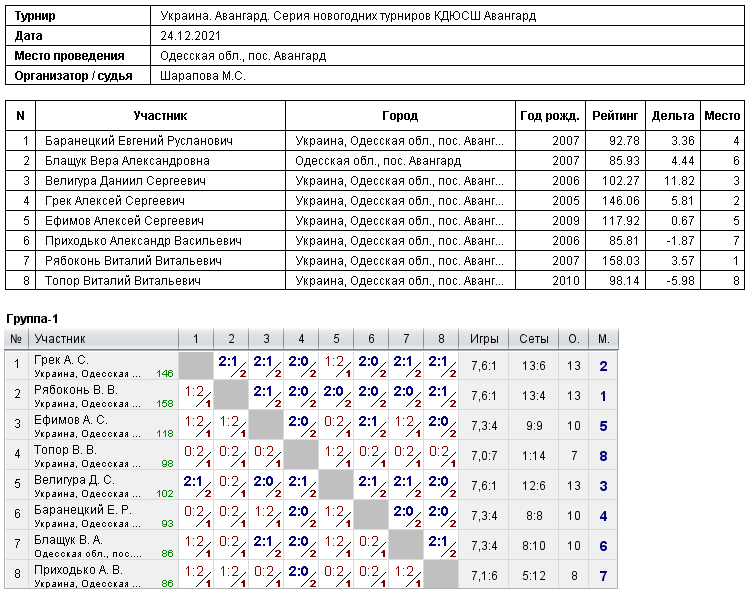Viewport: 750px width, 594px height.
Task: Click Ефимов's 2:1 result against player 6
Action: tap(368, 422)
